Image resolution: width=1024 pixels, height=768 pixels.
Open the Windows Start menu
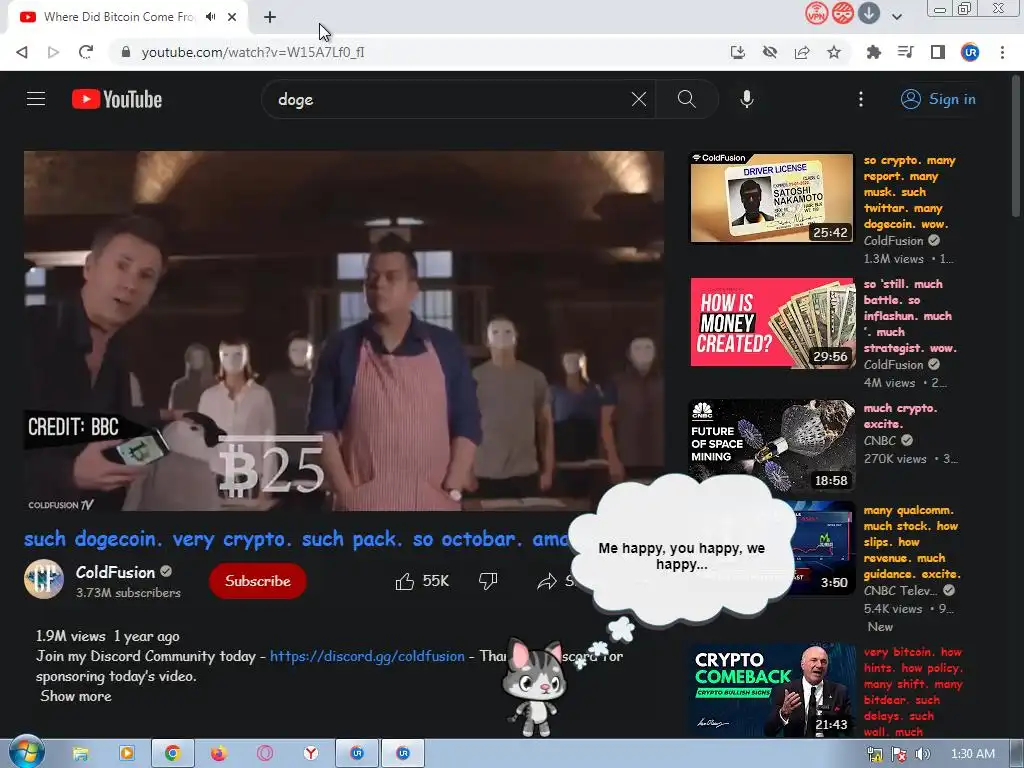pos(26,753)
